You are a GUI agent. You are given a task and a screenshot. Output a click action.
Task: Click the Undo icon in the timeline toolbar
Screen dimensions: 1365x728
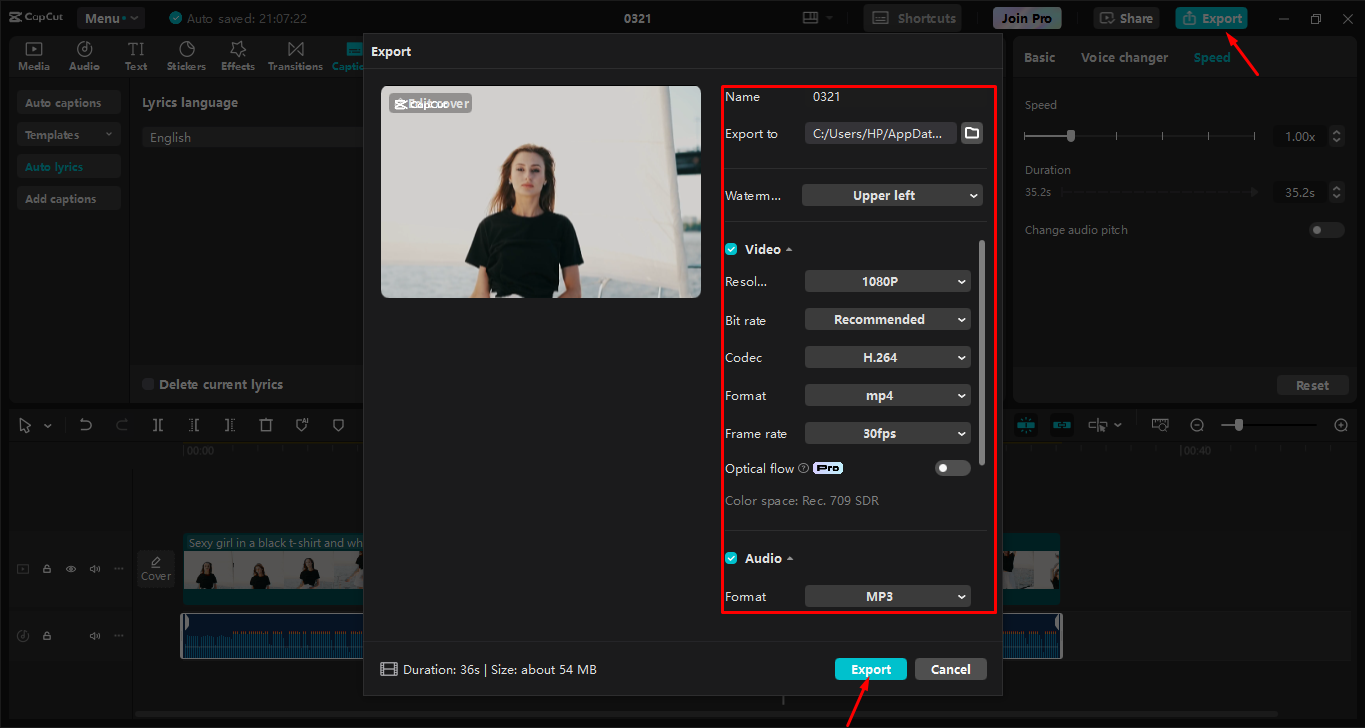click(85, 425)
